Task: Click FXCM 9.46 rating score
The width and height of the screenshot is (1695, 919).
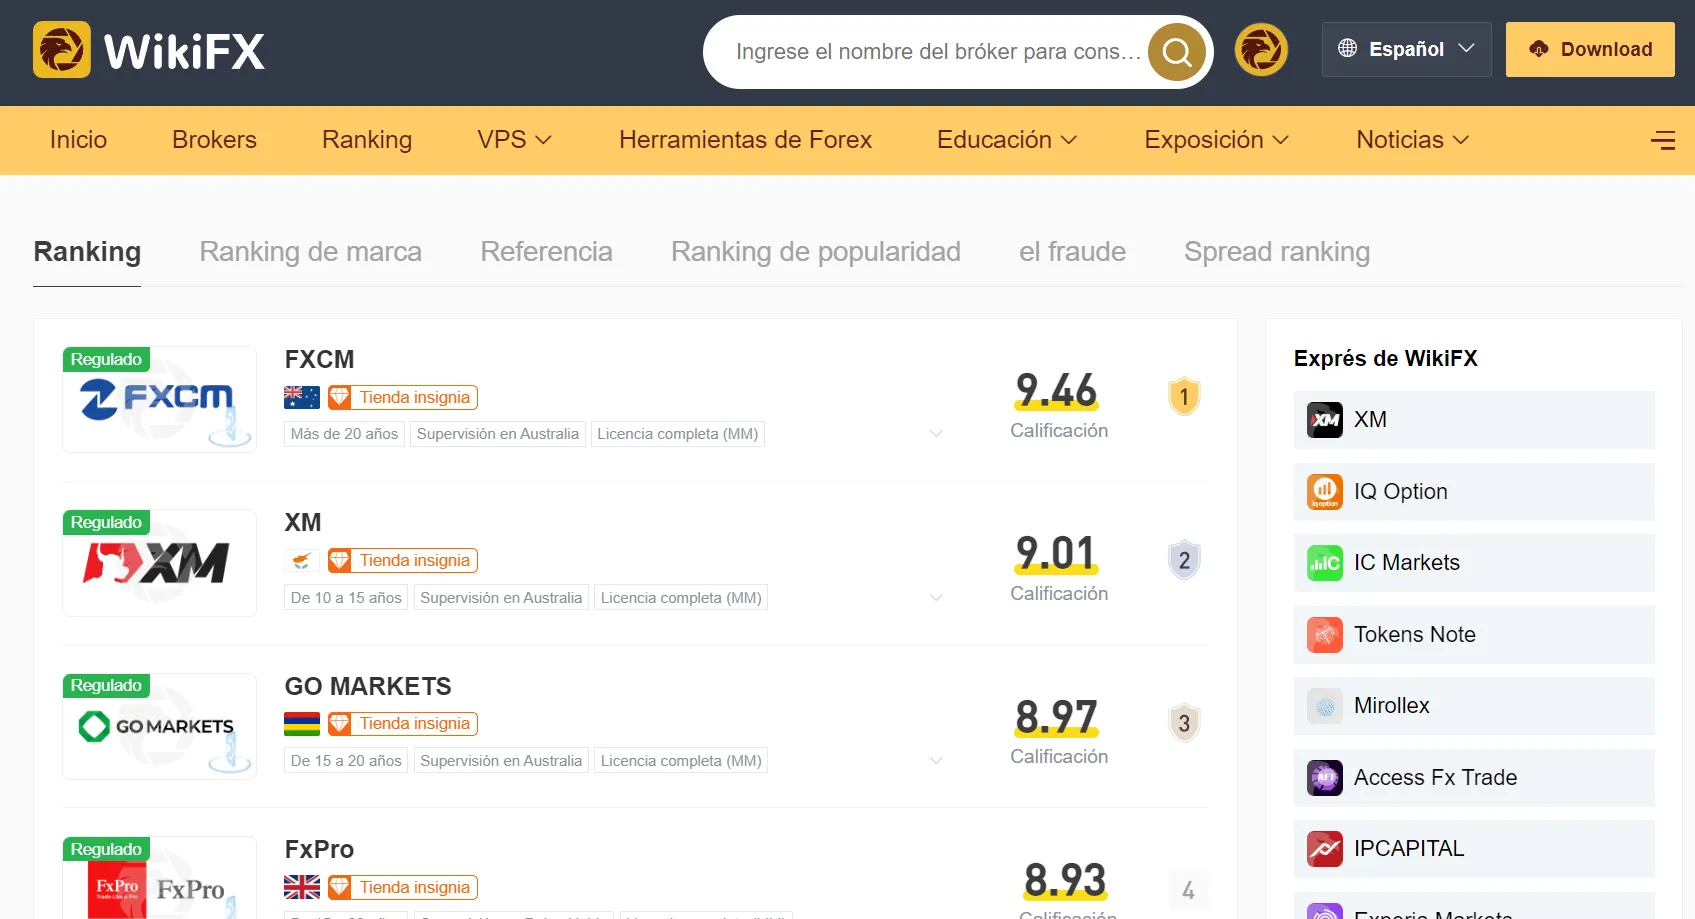Action: (x=1057, y=390)
